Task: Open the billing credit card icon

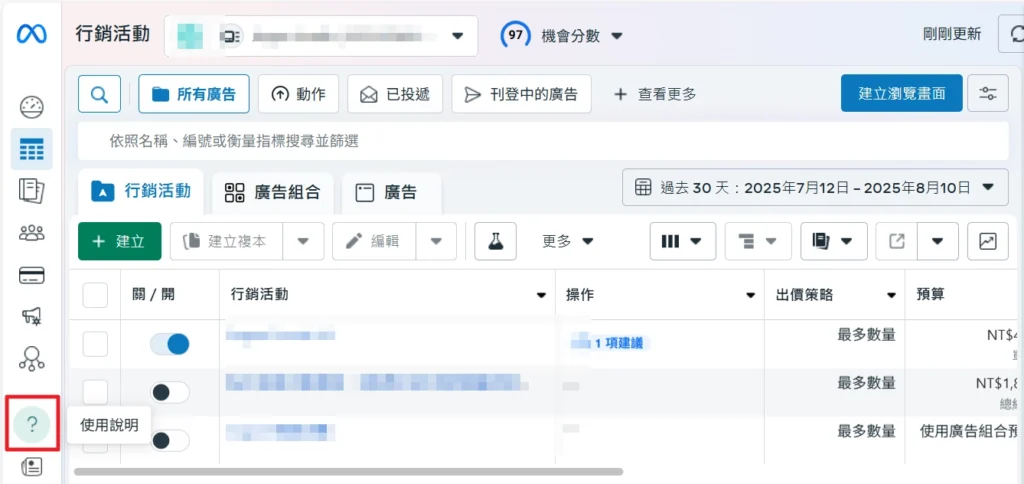Action: [x=31, y=276]
